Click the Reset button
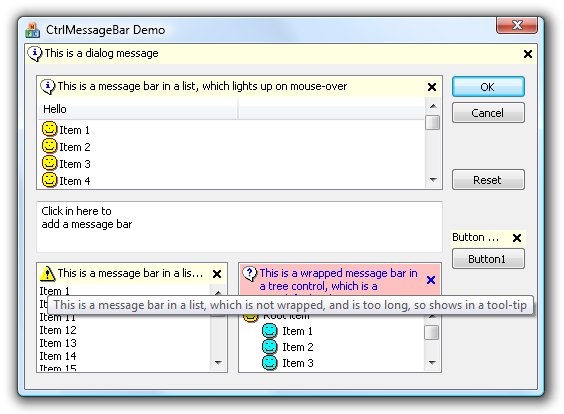The height and width of the screenshot is (414, 564). click(488, 180)
